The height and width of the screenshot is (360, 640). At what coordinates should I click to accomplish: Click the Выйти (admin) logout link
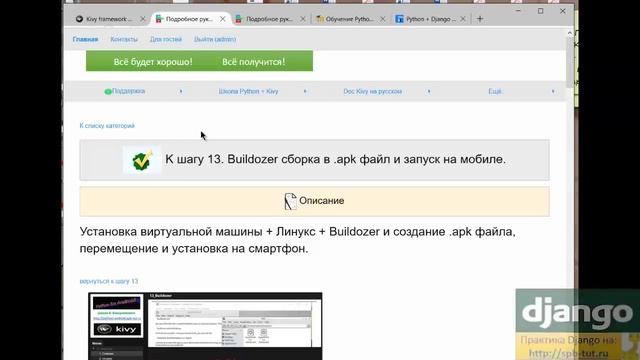tap(215, 40)
